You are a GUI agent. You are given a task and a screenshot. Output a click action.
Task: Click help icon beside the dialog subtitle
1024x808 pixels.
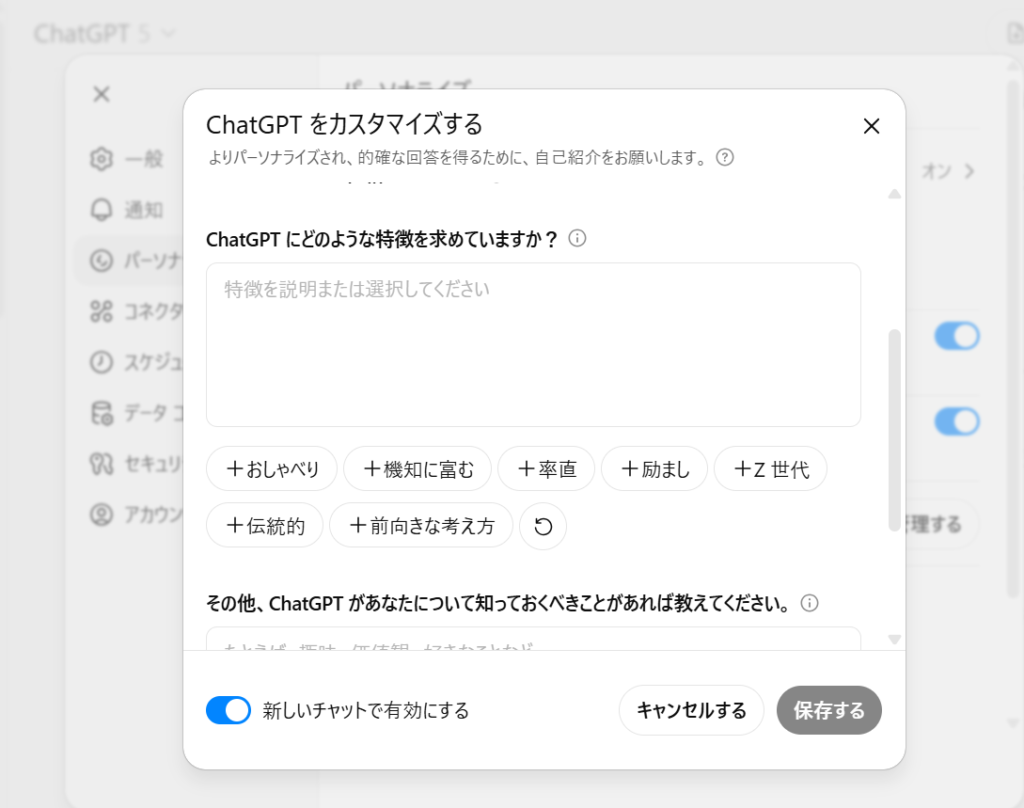(726, 157)
